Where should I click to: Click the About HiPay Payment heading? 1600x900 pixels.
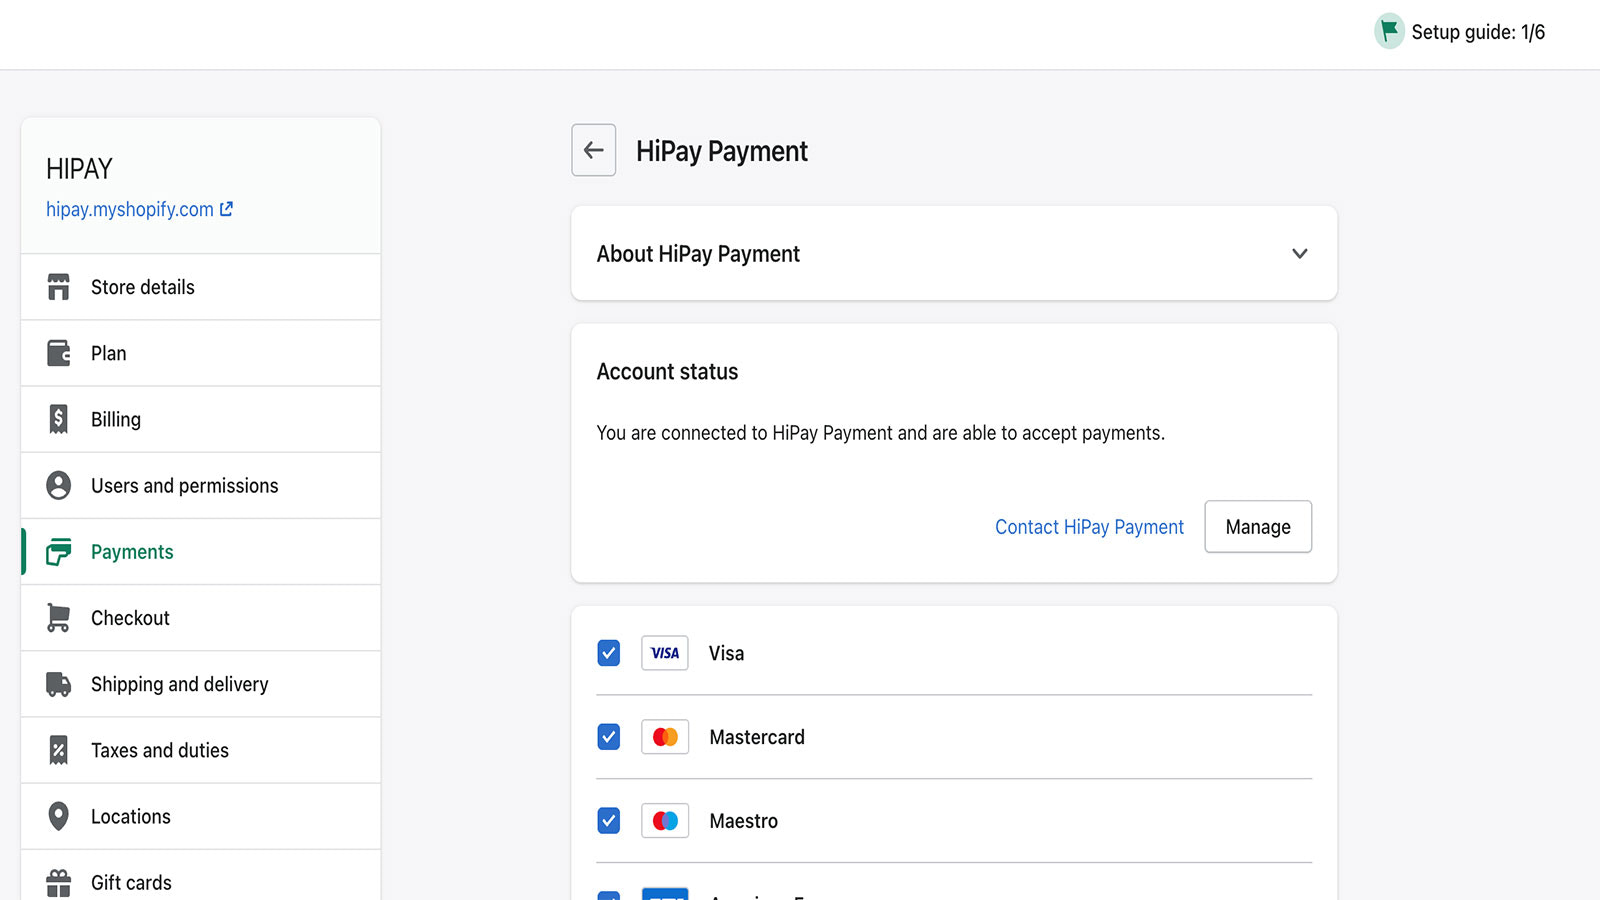point(698,254)
